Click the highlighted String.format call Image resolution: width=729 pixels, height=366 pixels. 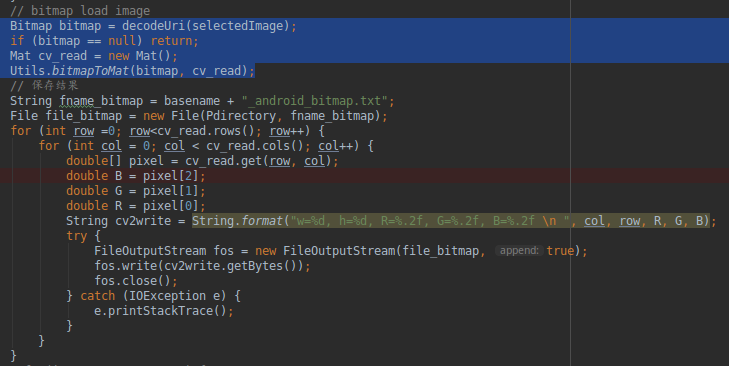point(451,220)
